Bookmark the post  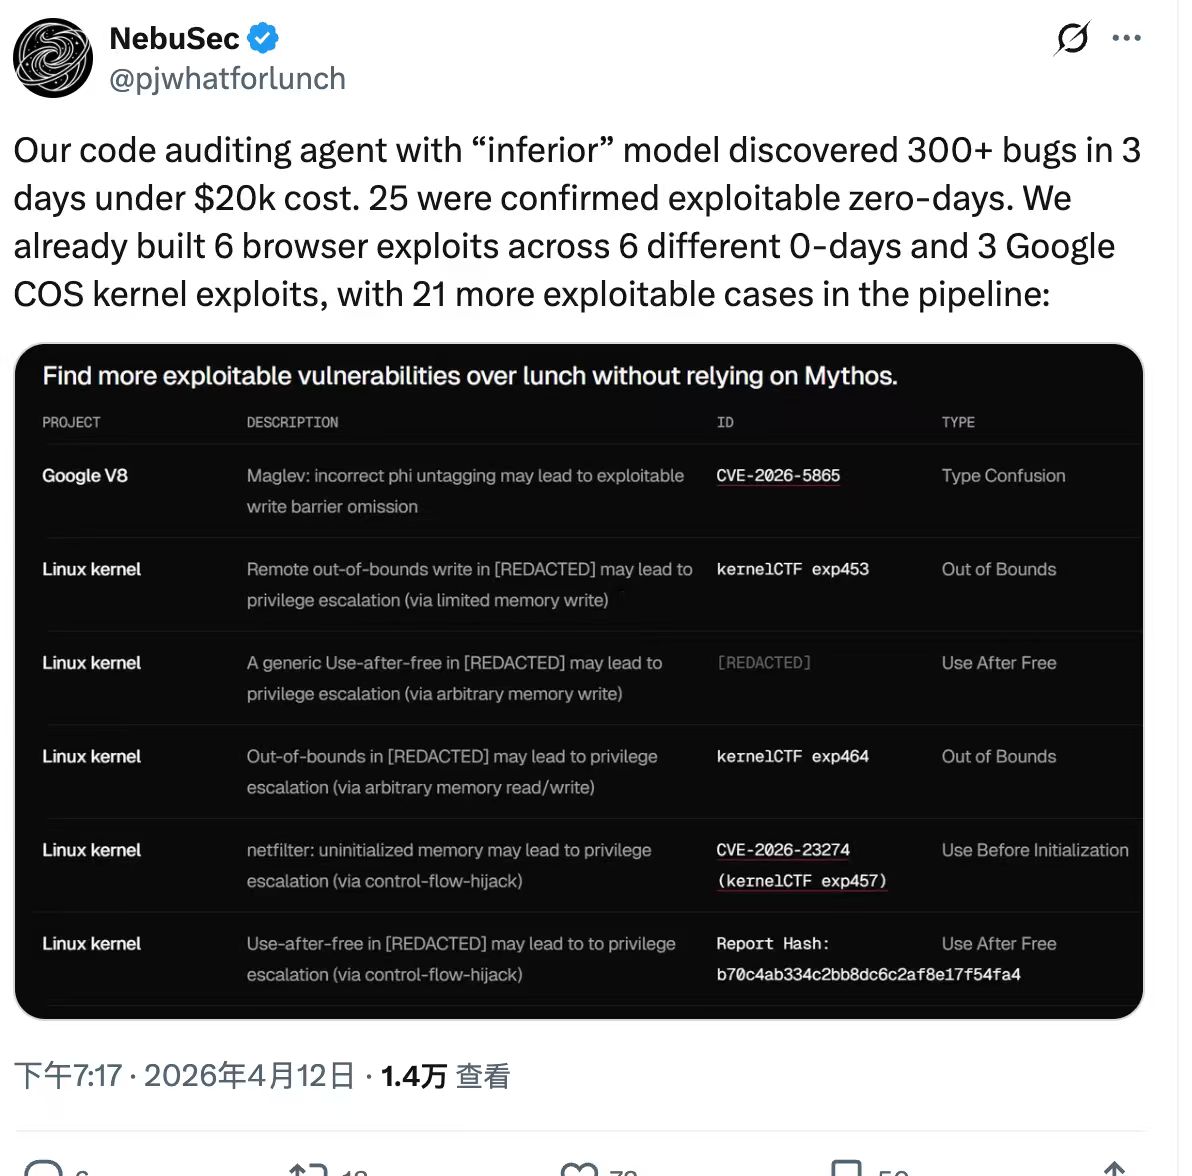(x=846, y=1168)
